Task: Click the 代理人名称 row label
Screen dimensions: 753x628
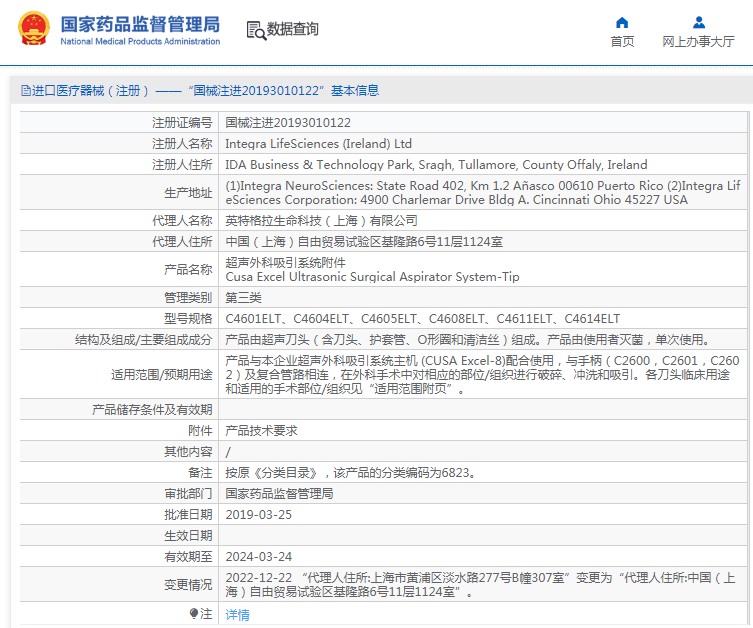Action: click(x=182, y=221)
